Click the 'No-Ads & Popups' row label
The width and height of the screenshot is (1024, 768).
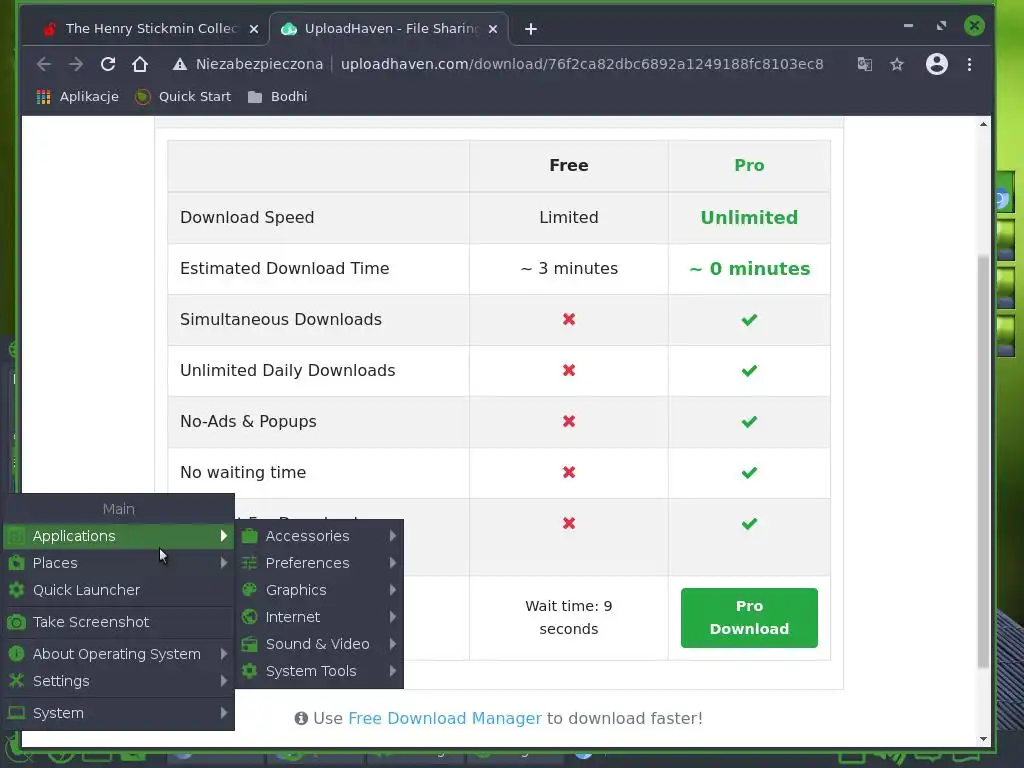[248, 422]
